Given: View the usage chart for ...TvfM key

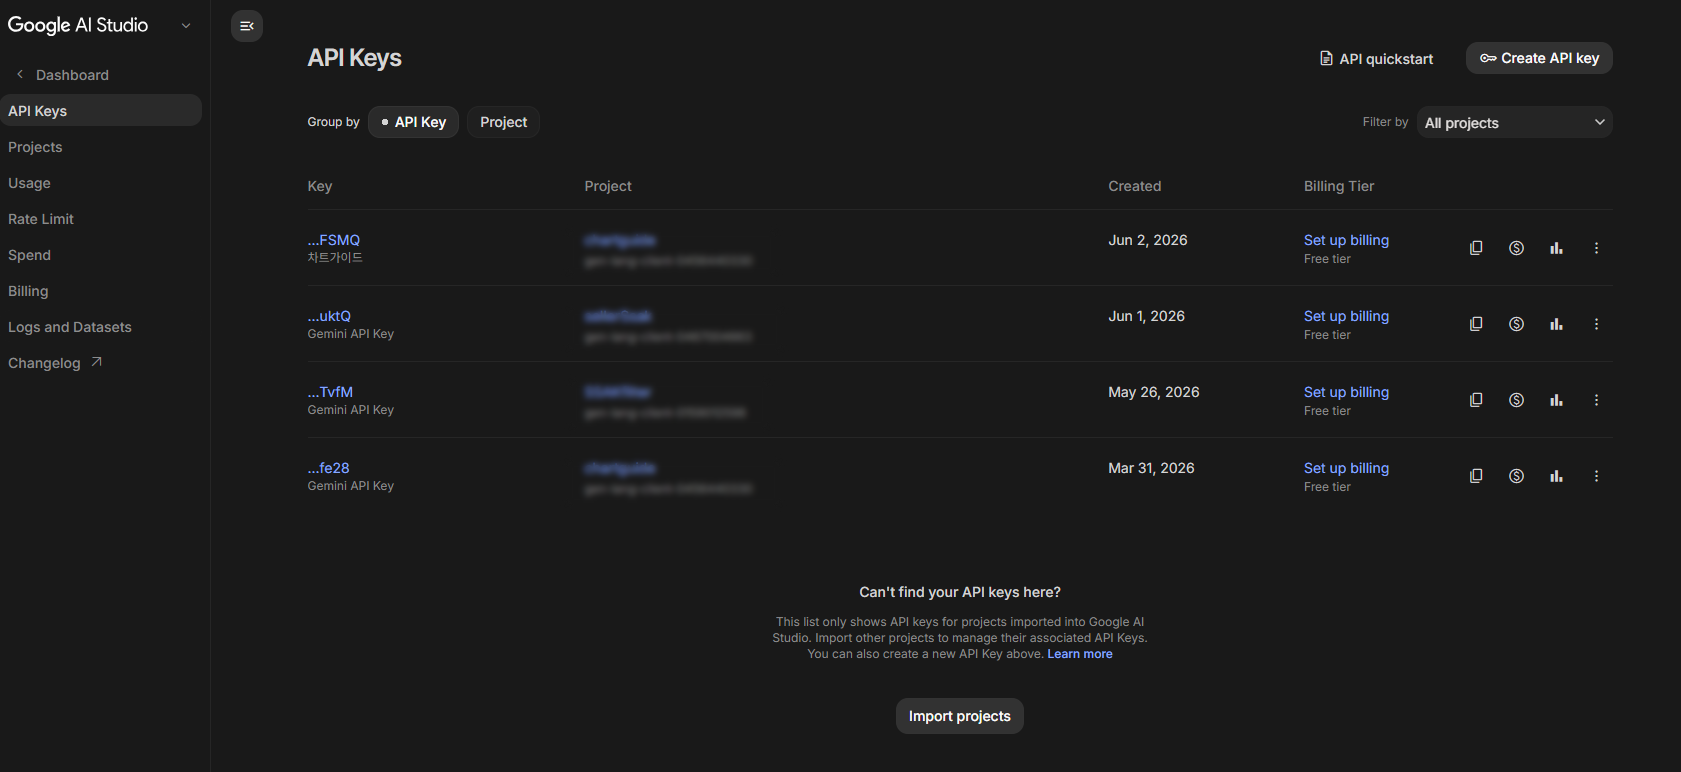Looking at the screenshot, I should pyautogui.click(x=1556, y=400).
